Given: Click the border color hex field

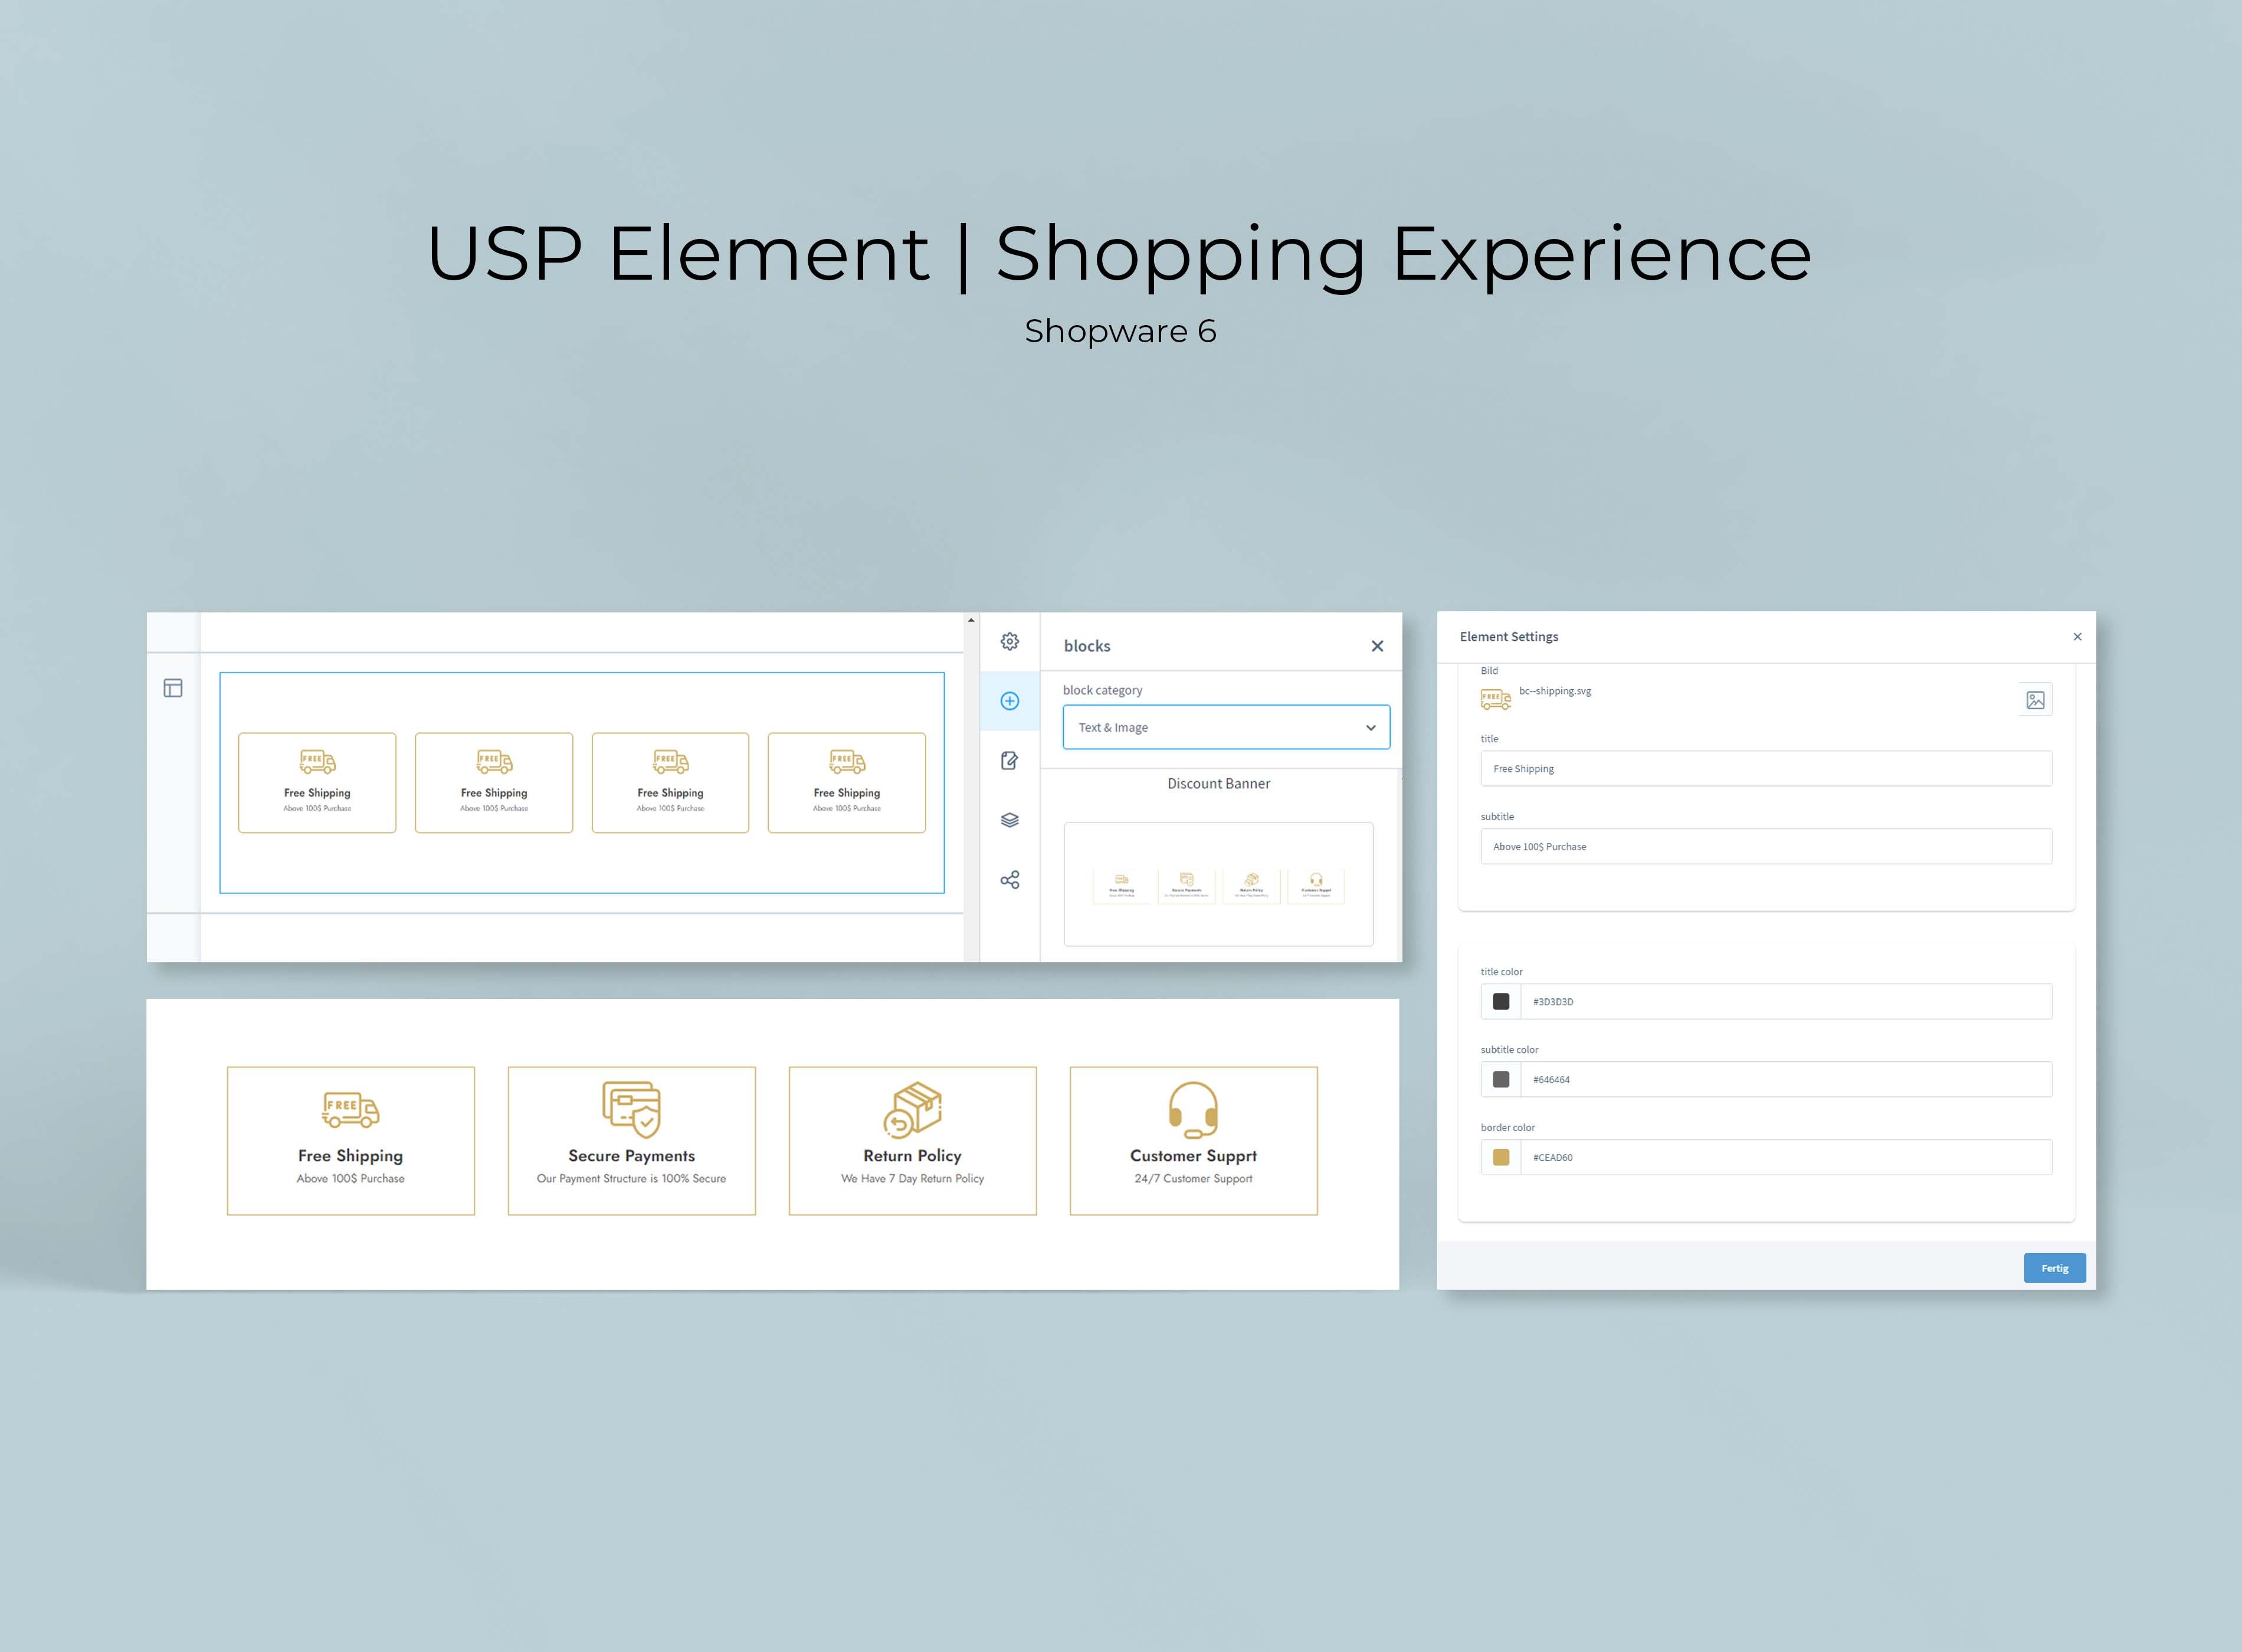Looking at the screenshot, I should pyautogui.click(x=1786, y=1158).
